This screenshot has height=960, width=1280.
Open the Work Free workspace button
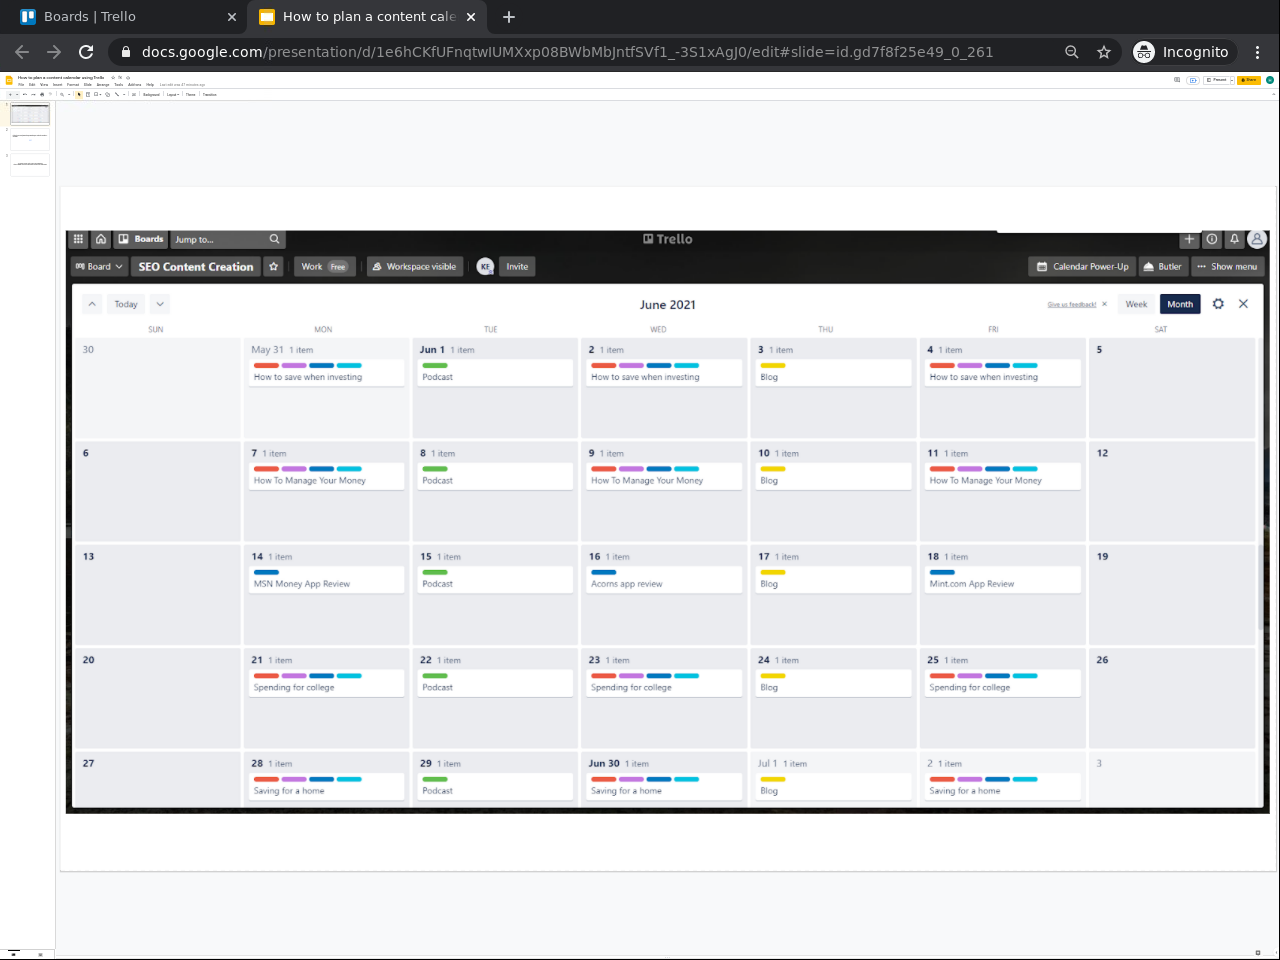tap(325, 267)
